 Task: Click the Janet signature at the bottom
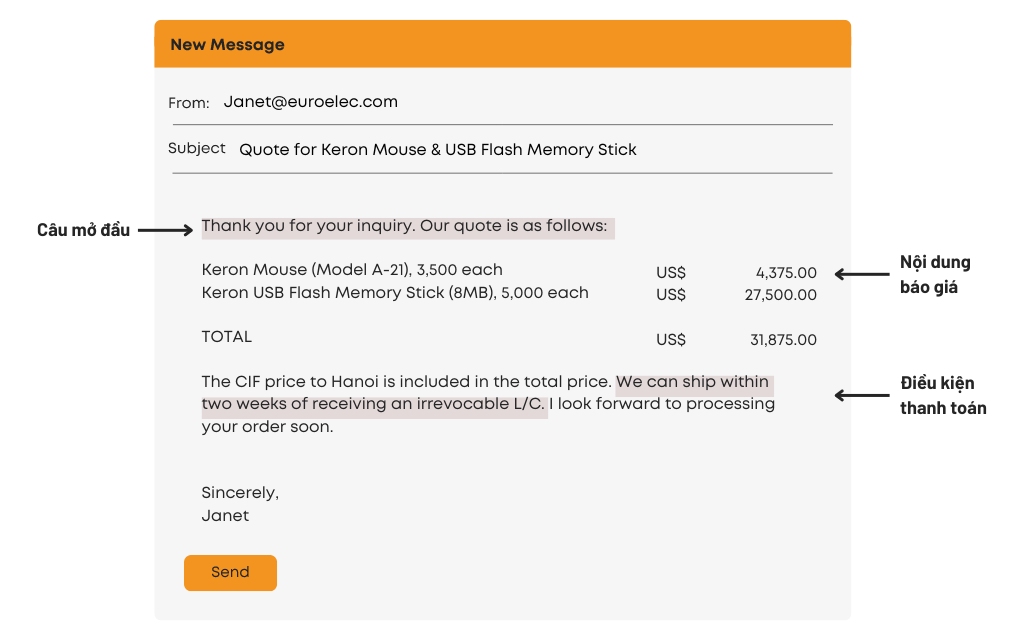click(225, 516)
